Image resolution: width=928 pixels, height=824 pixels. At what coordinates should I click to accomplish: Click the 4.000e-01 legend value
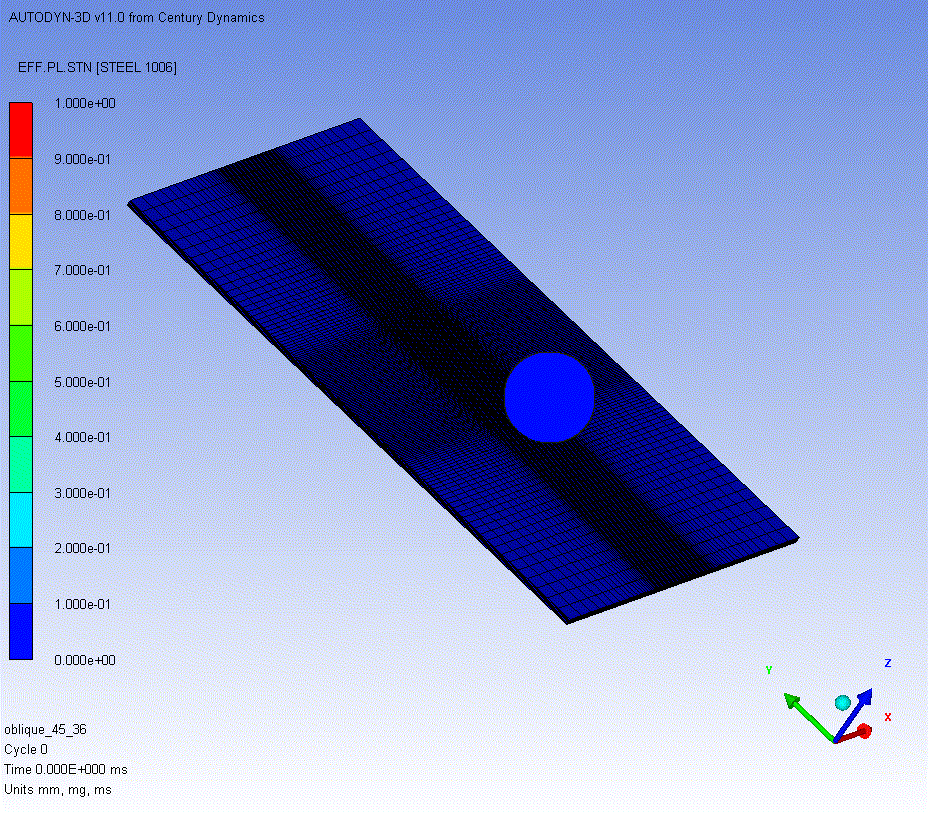click(82, 437)
